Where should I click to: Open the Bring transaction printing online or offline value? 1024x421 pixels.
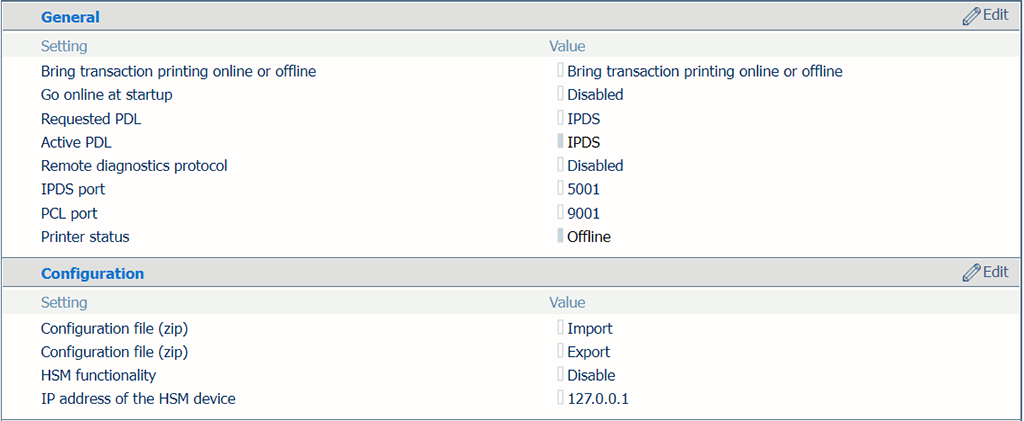click(705, 71)
